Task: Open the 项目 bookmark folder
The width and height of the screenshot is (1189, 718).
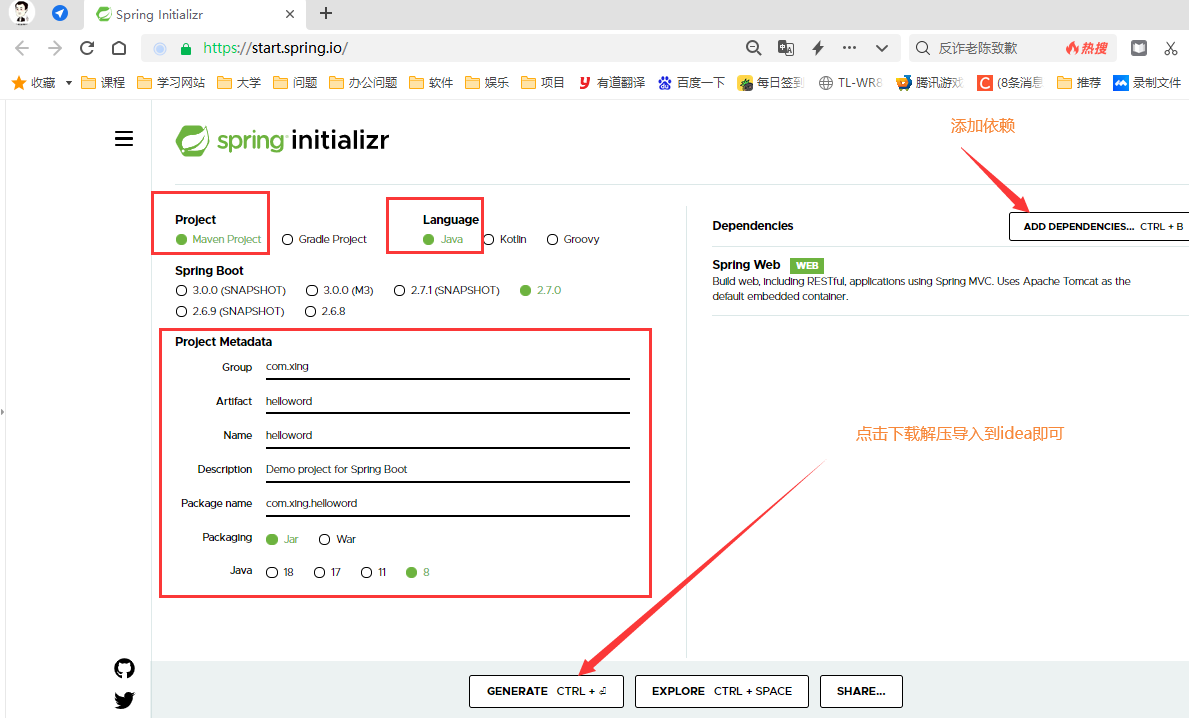Action: 543,83
